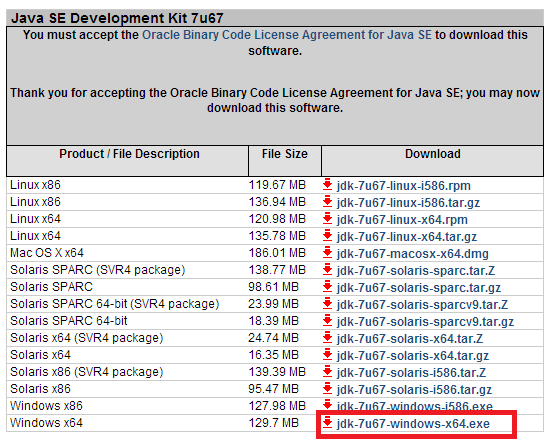This screenshot has width=550, height=442.
Task: Click download arrow icon for jdk-7u67-solaris-i586.tar.Z
Action: [x=327, y=371]
